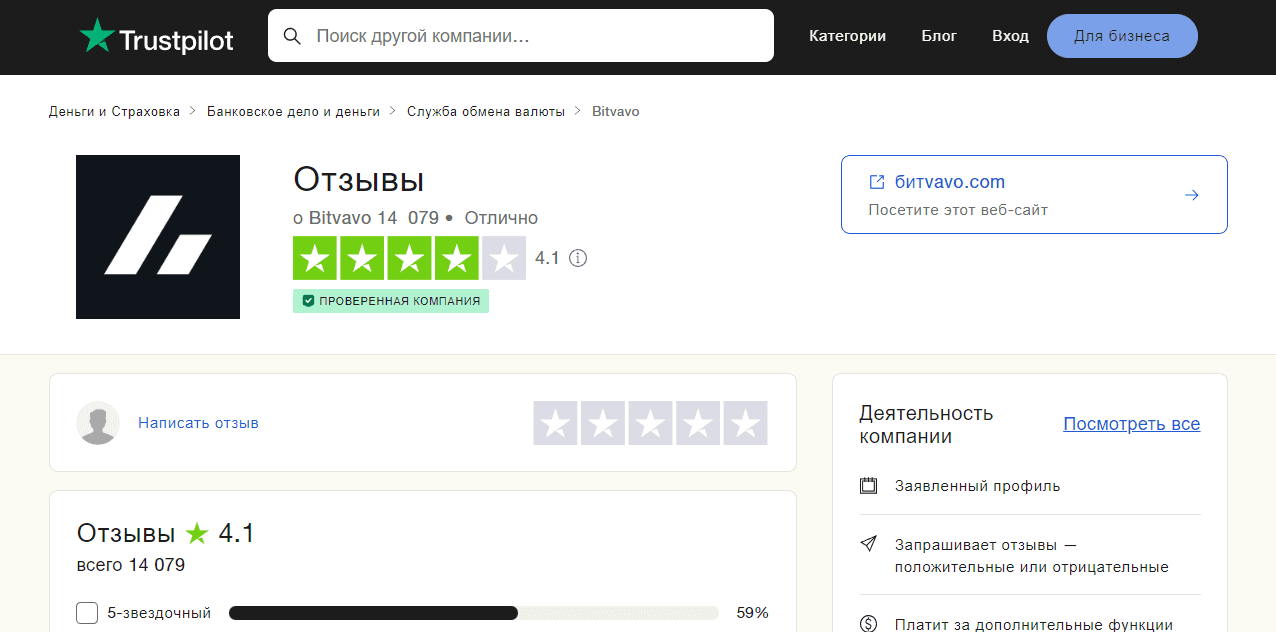Screen dimensions: 1276x632
Task: Open the Категории menu
Action: click(847, 36)
